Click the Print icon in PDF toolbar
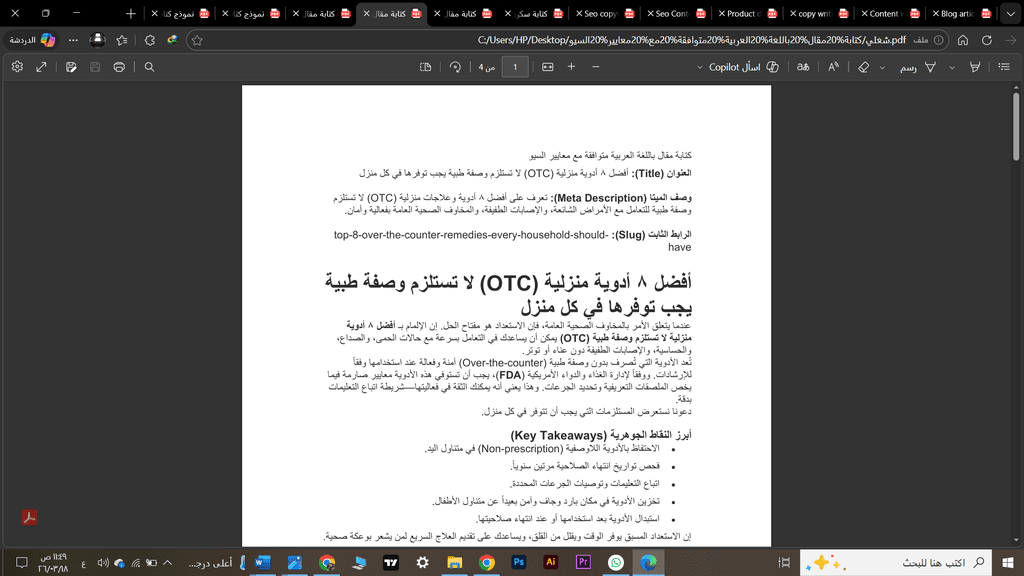Viewport: 1024px width, 576px height. point(119,67)
